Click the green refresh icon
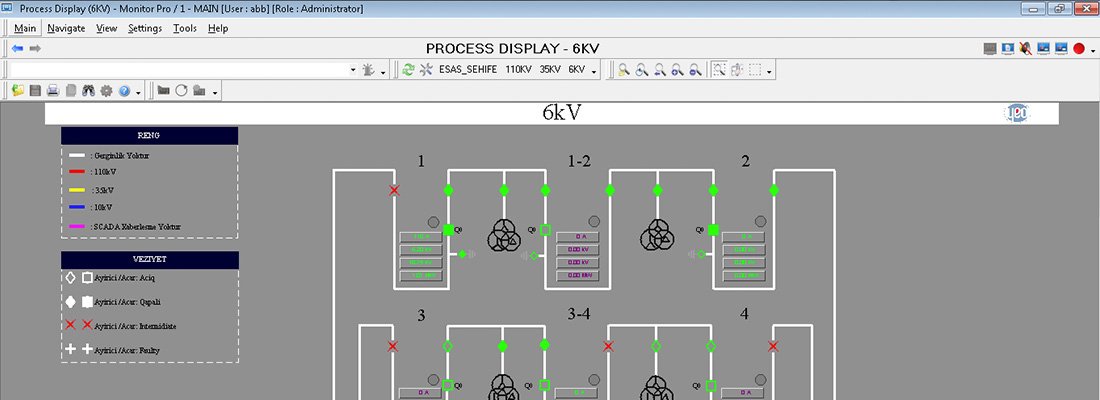 coord(408,70)
